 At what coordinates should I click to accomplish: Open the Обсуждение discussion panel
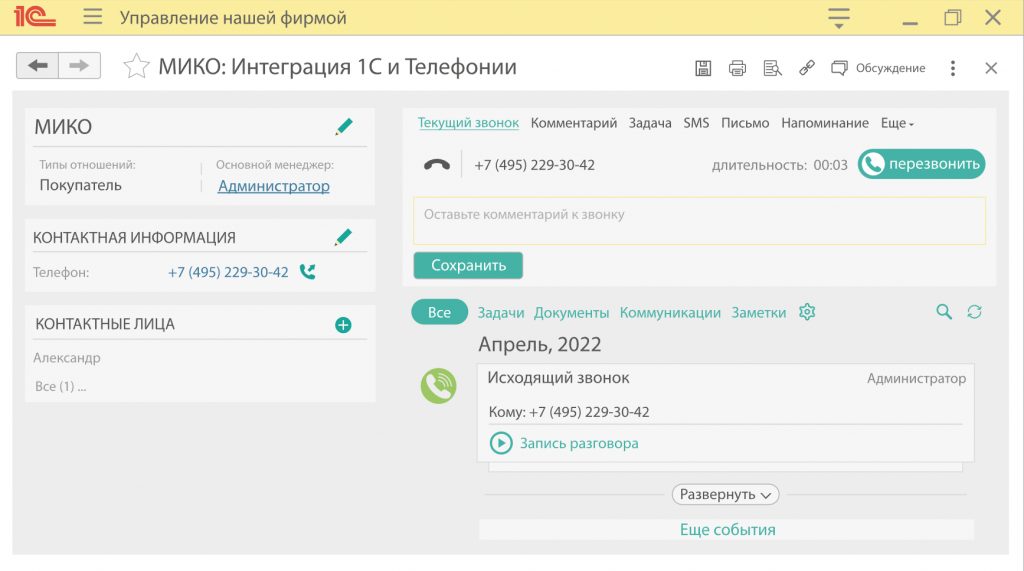(878, 68)
